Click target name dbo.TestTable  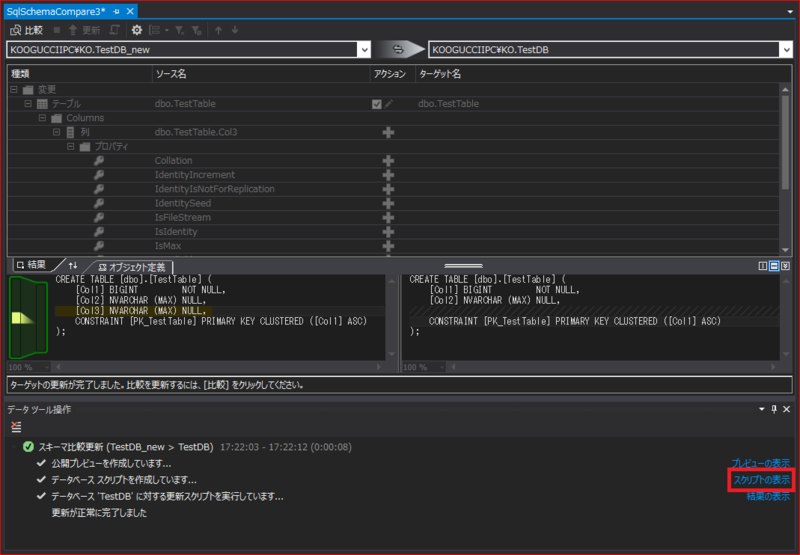[x=448, y=104]
